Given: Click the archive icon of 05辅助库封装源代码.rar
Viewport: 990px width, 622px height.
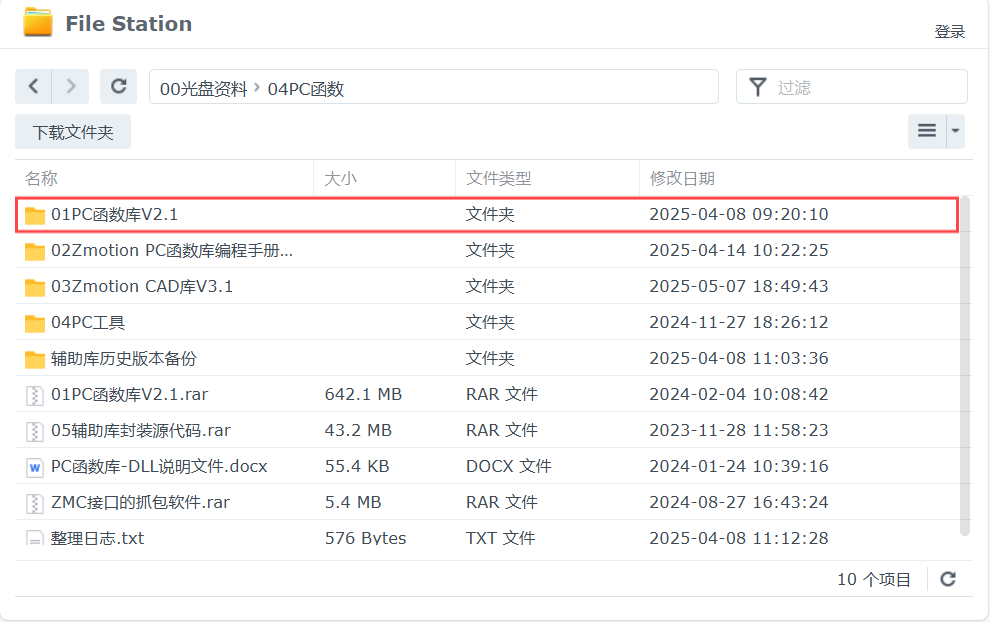Looking at the screenshot, I should 35,431.
